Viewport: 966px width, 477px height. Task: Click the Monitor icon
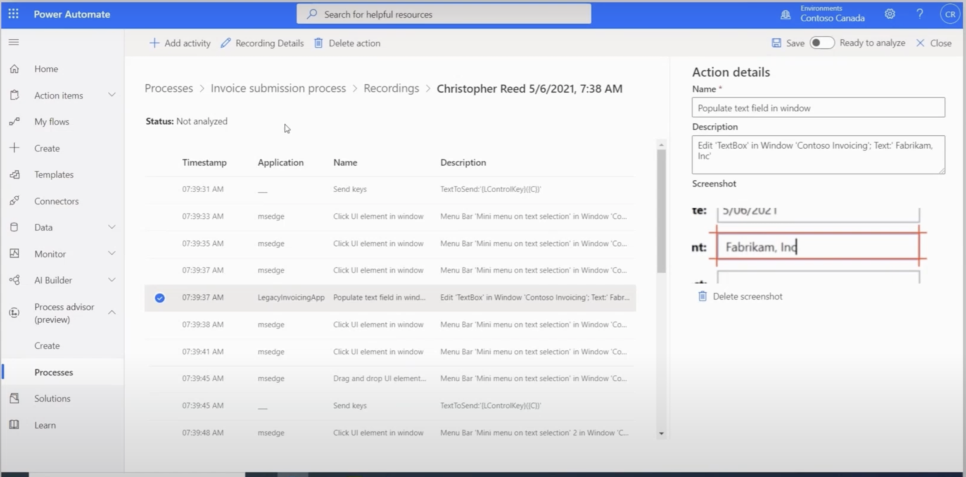tap(14, 253)
